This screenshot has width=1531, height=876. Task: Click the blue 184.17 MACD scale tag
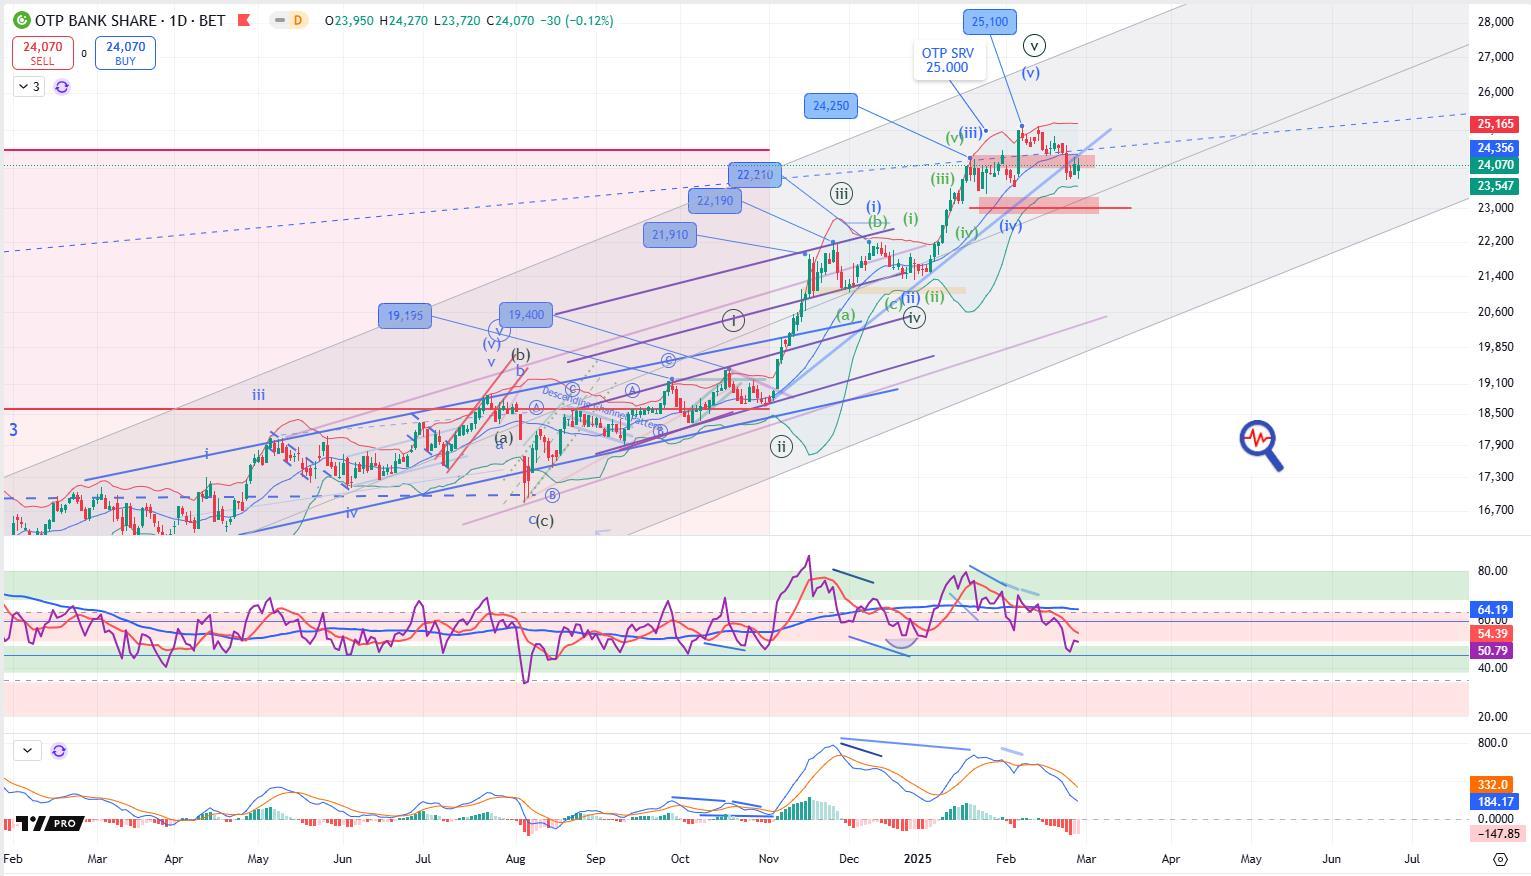tap(1495, 802)
